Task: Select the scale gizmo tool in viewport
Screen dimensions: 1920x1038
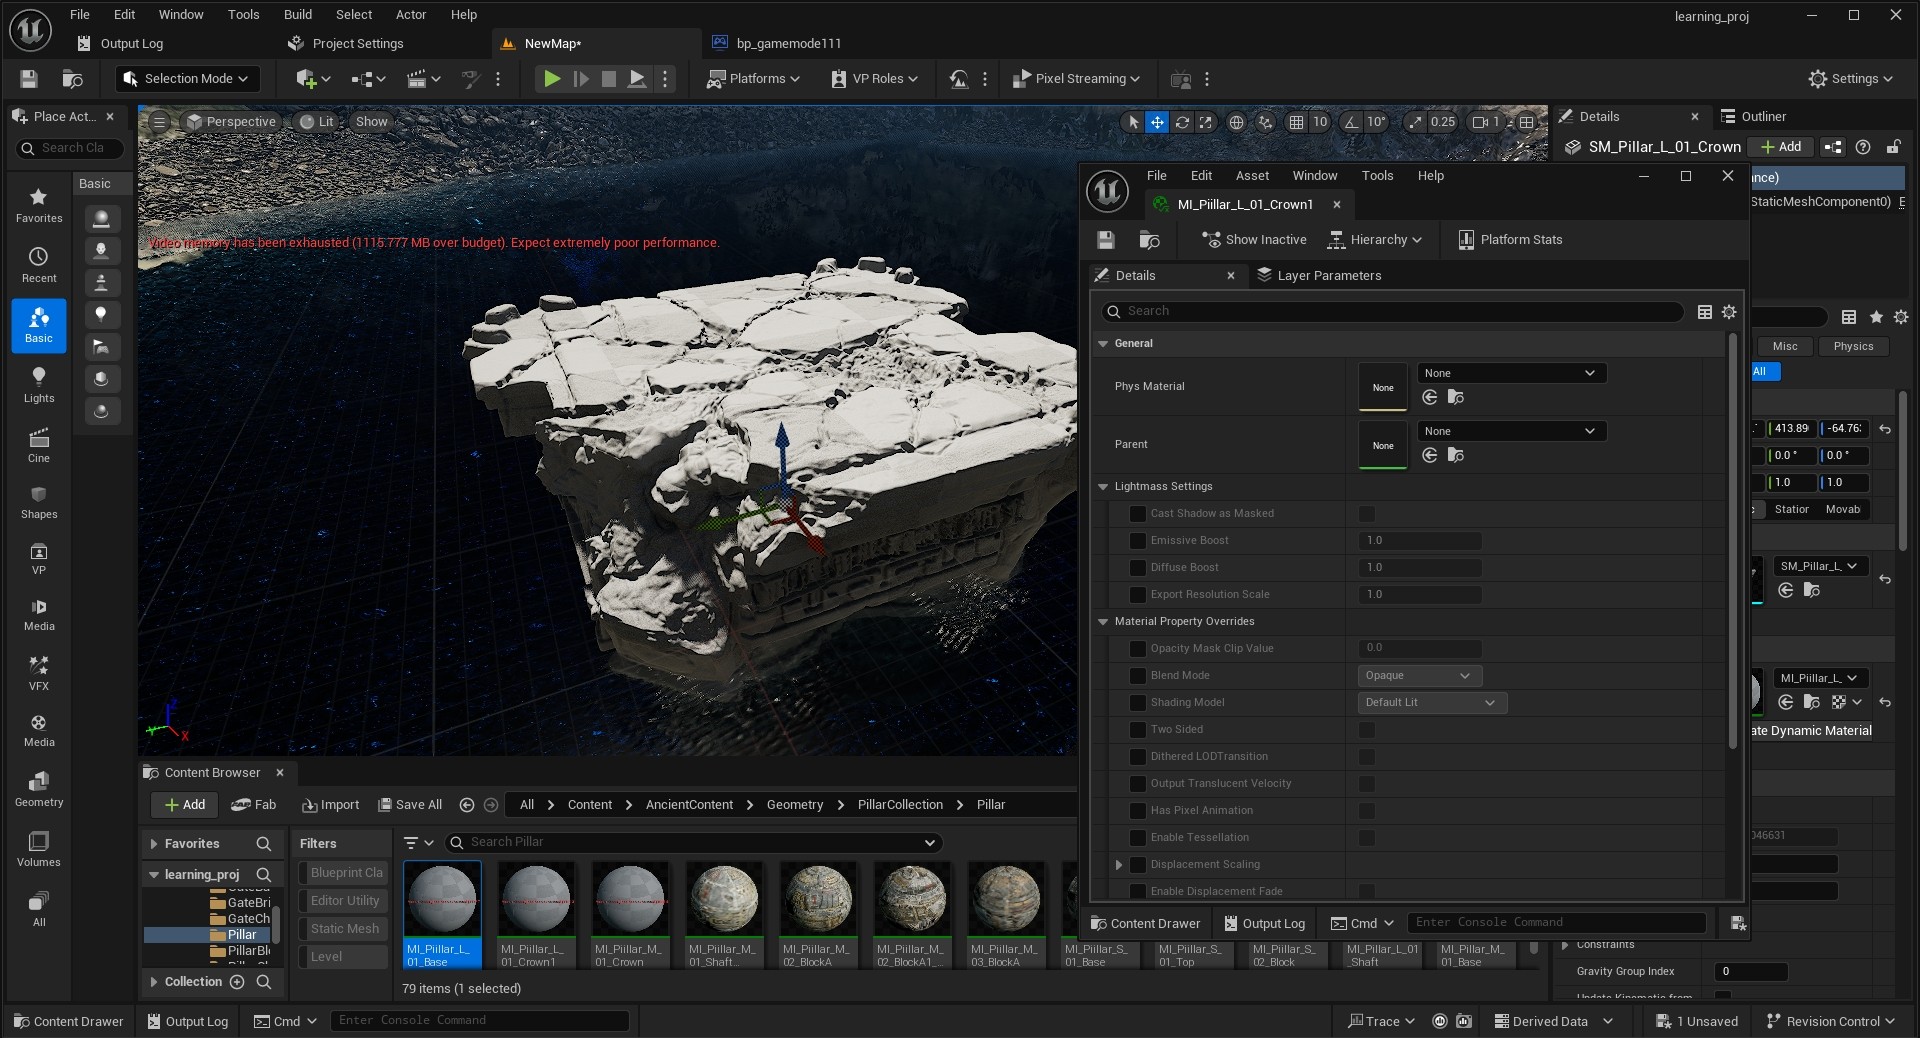Action: 1206,122
